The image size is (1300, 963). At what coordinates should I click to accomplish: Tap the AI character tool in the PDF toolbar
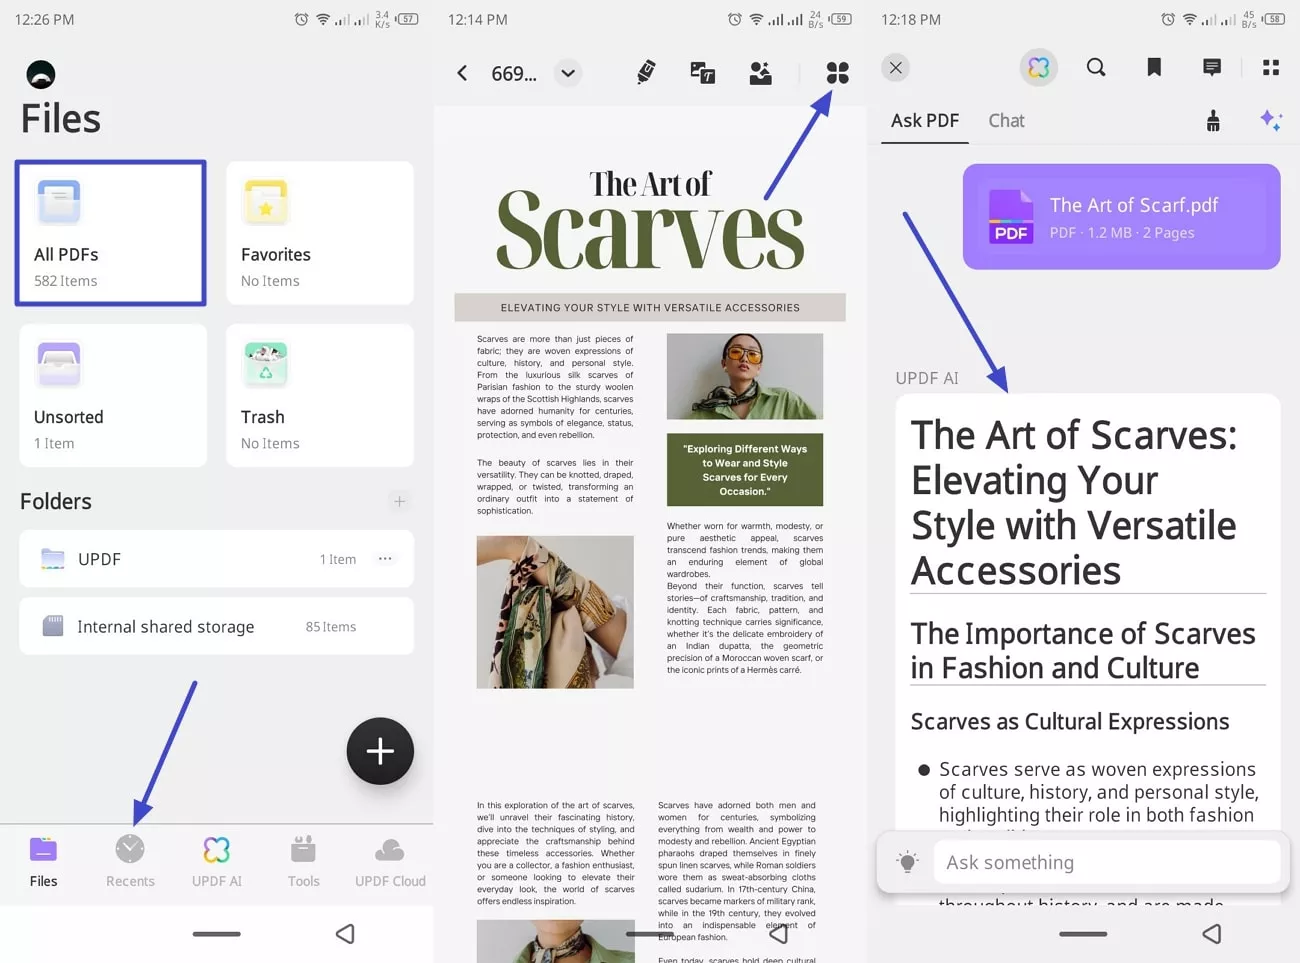[760, 72]
